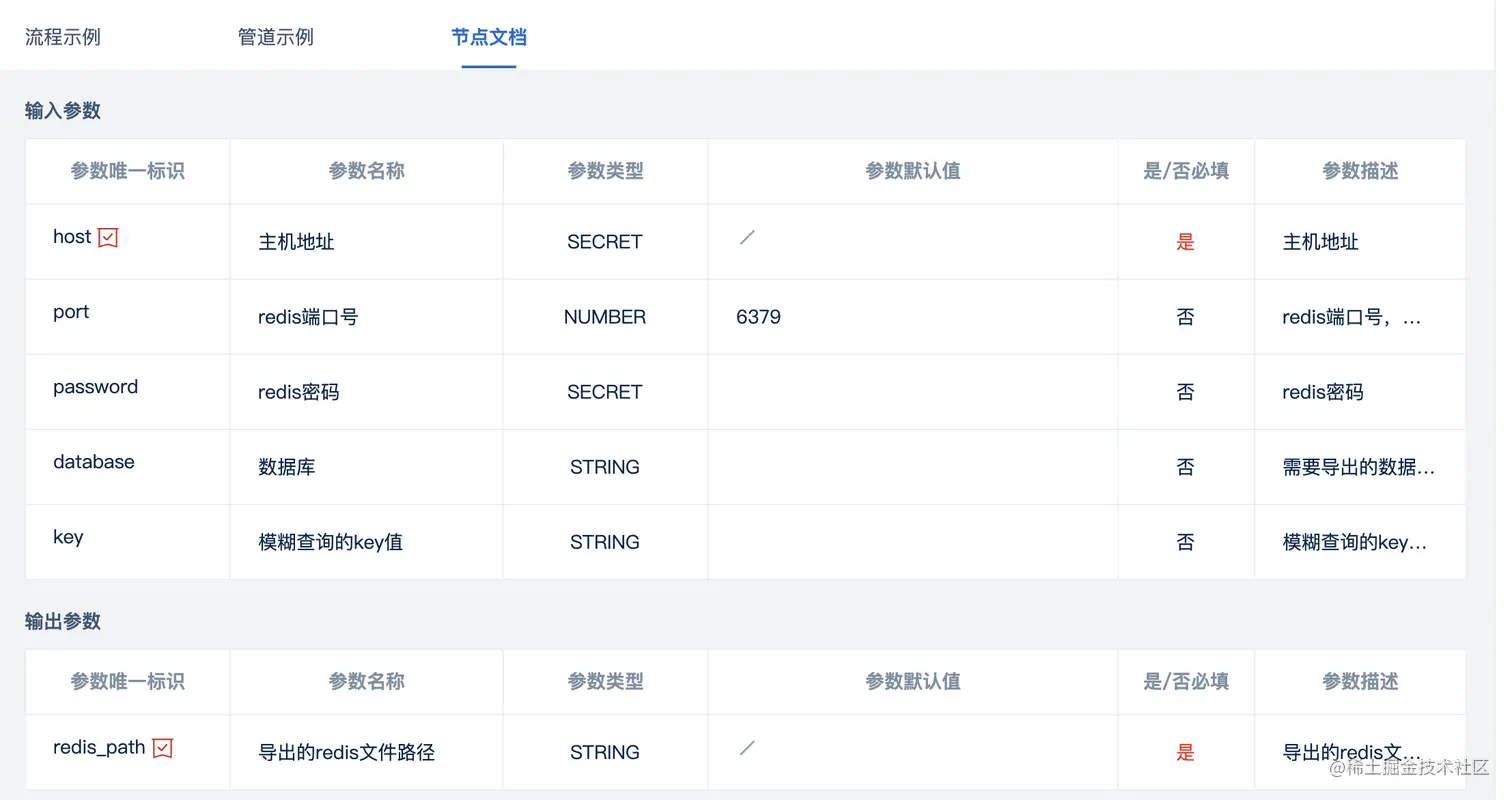Click the red check icon beside host
Screen dimensions: 1512x800
point(108,237)
